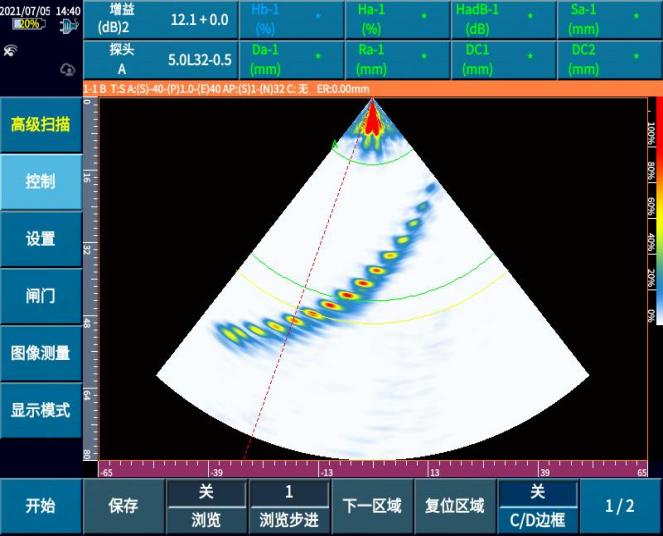The image size is (663, 536).
Task: Adjust the 浏览步进 (browse step) value
Action: (289, 506)
